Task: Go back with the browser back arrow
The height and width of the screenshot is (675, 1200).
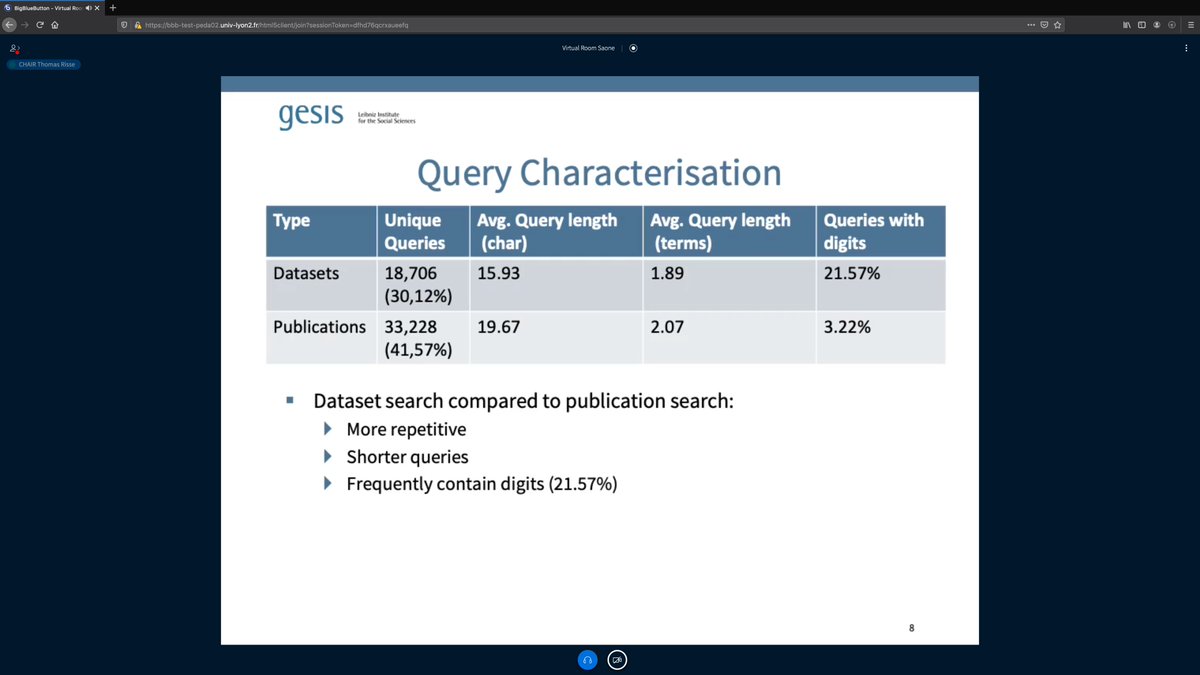Action: 9,25
